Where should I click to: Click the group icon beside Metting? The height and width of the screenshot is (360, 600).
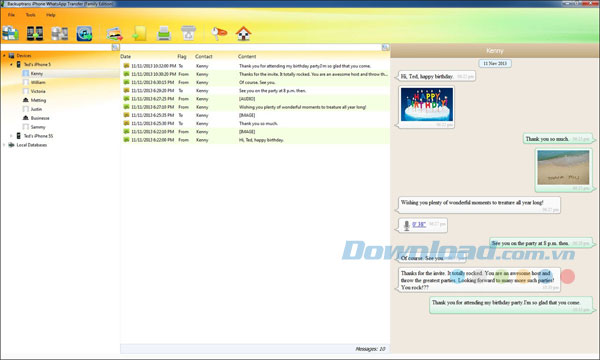click(x=26, y=100)
